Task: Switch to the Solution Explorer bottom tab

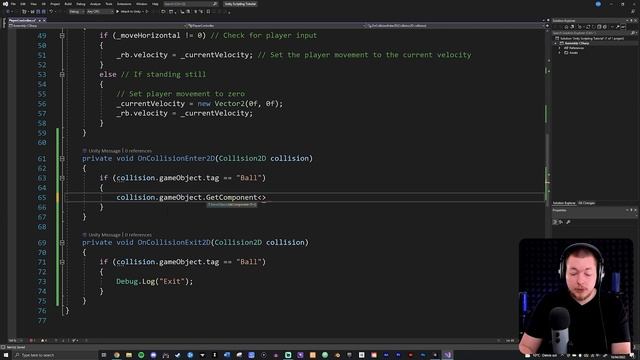Action: pyautogui.click(x=564, y=203)
